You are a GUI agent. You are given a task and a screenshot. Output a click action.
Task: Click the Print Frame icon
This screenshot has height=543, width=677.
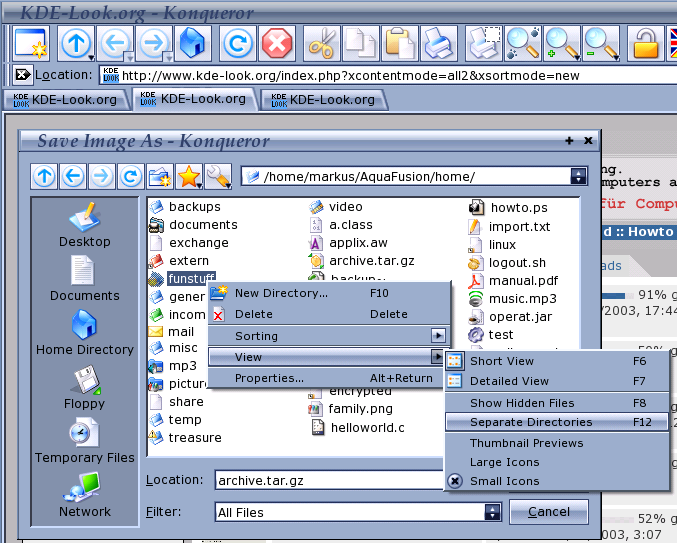(x=484, y=43)
